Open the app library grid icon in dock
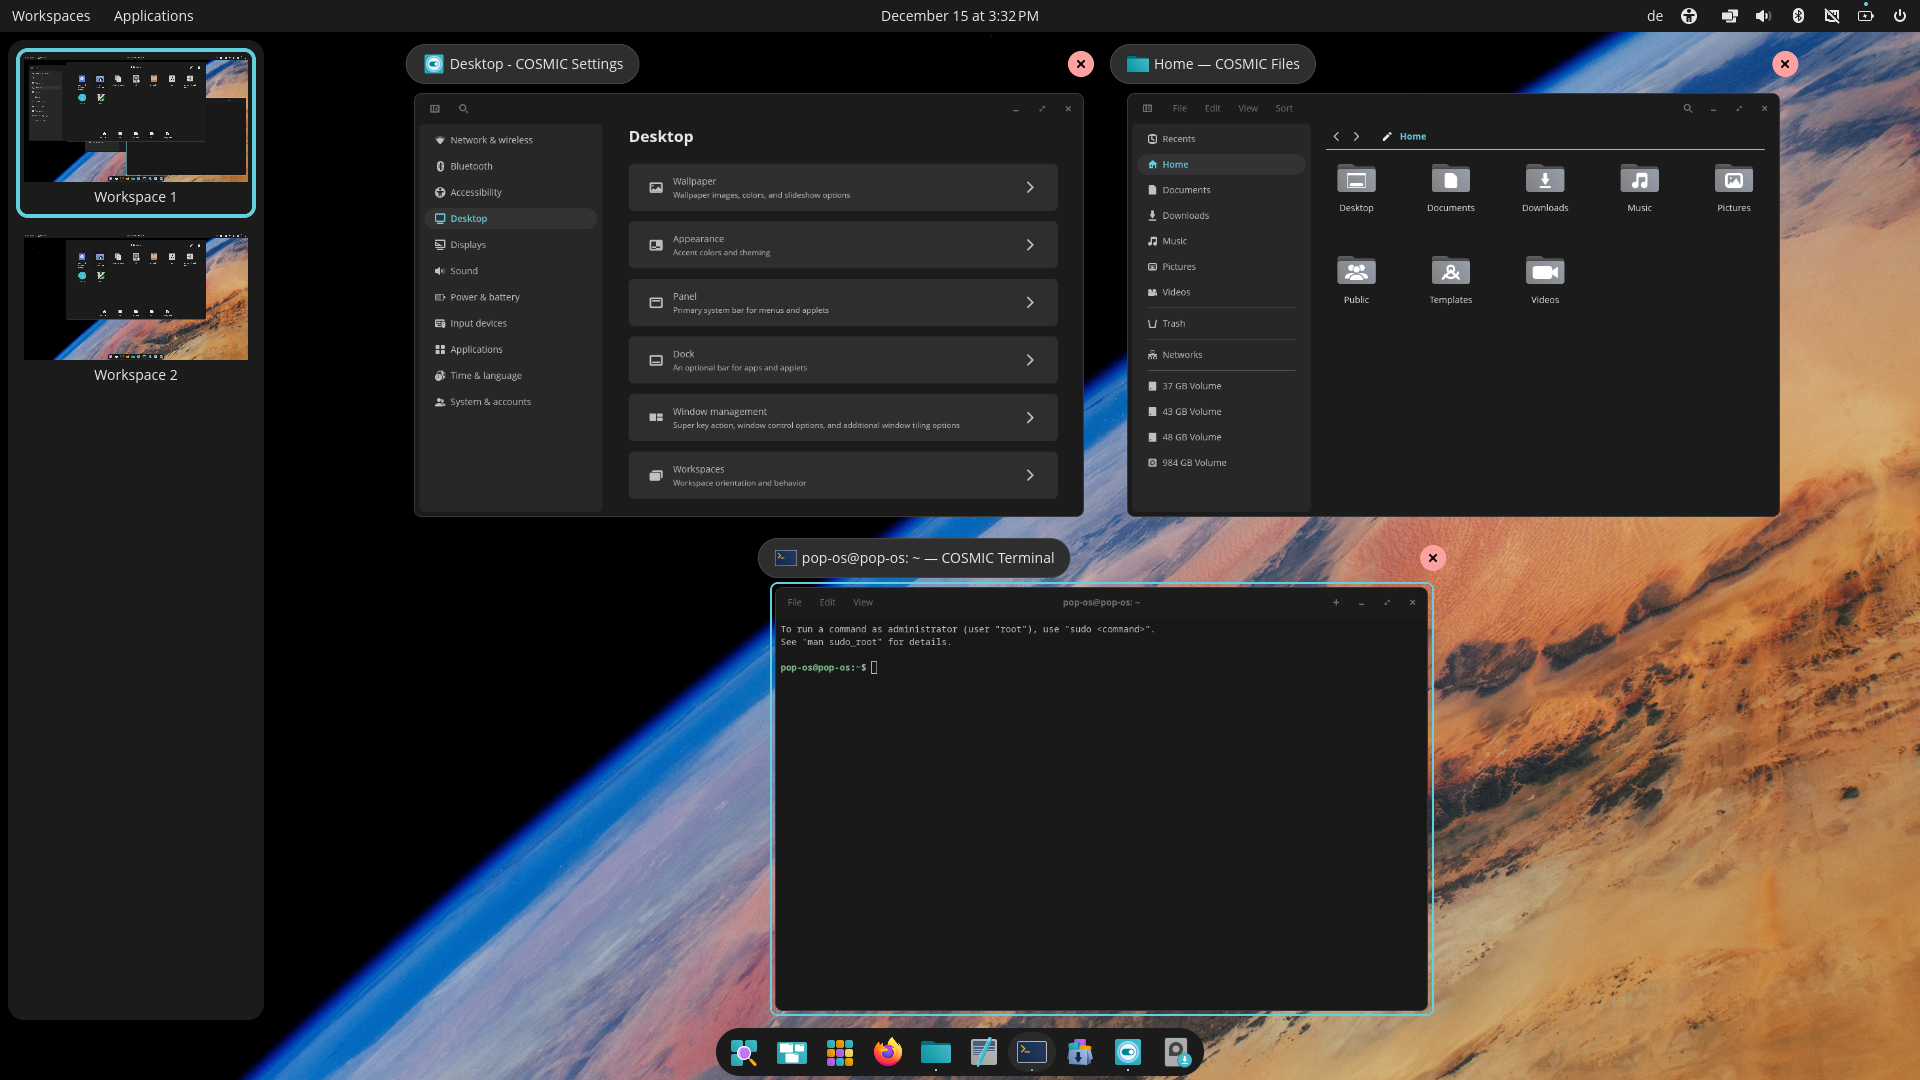 tap(840, 1052)
